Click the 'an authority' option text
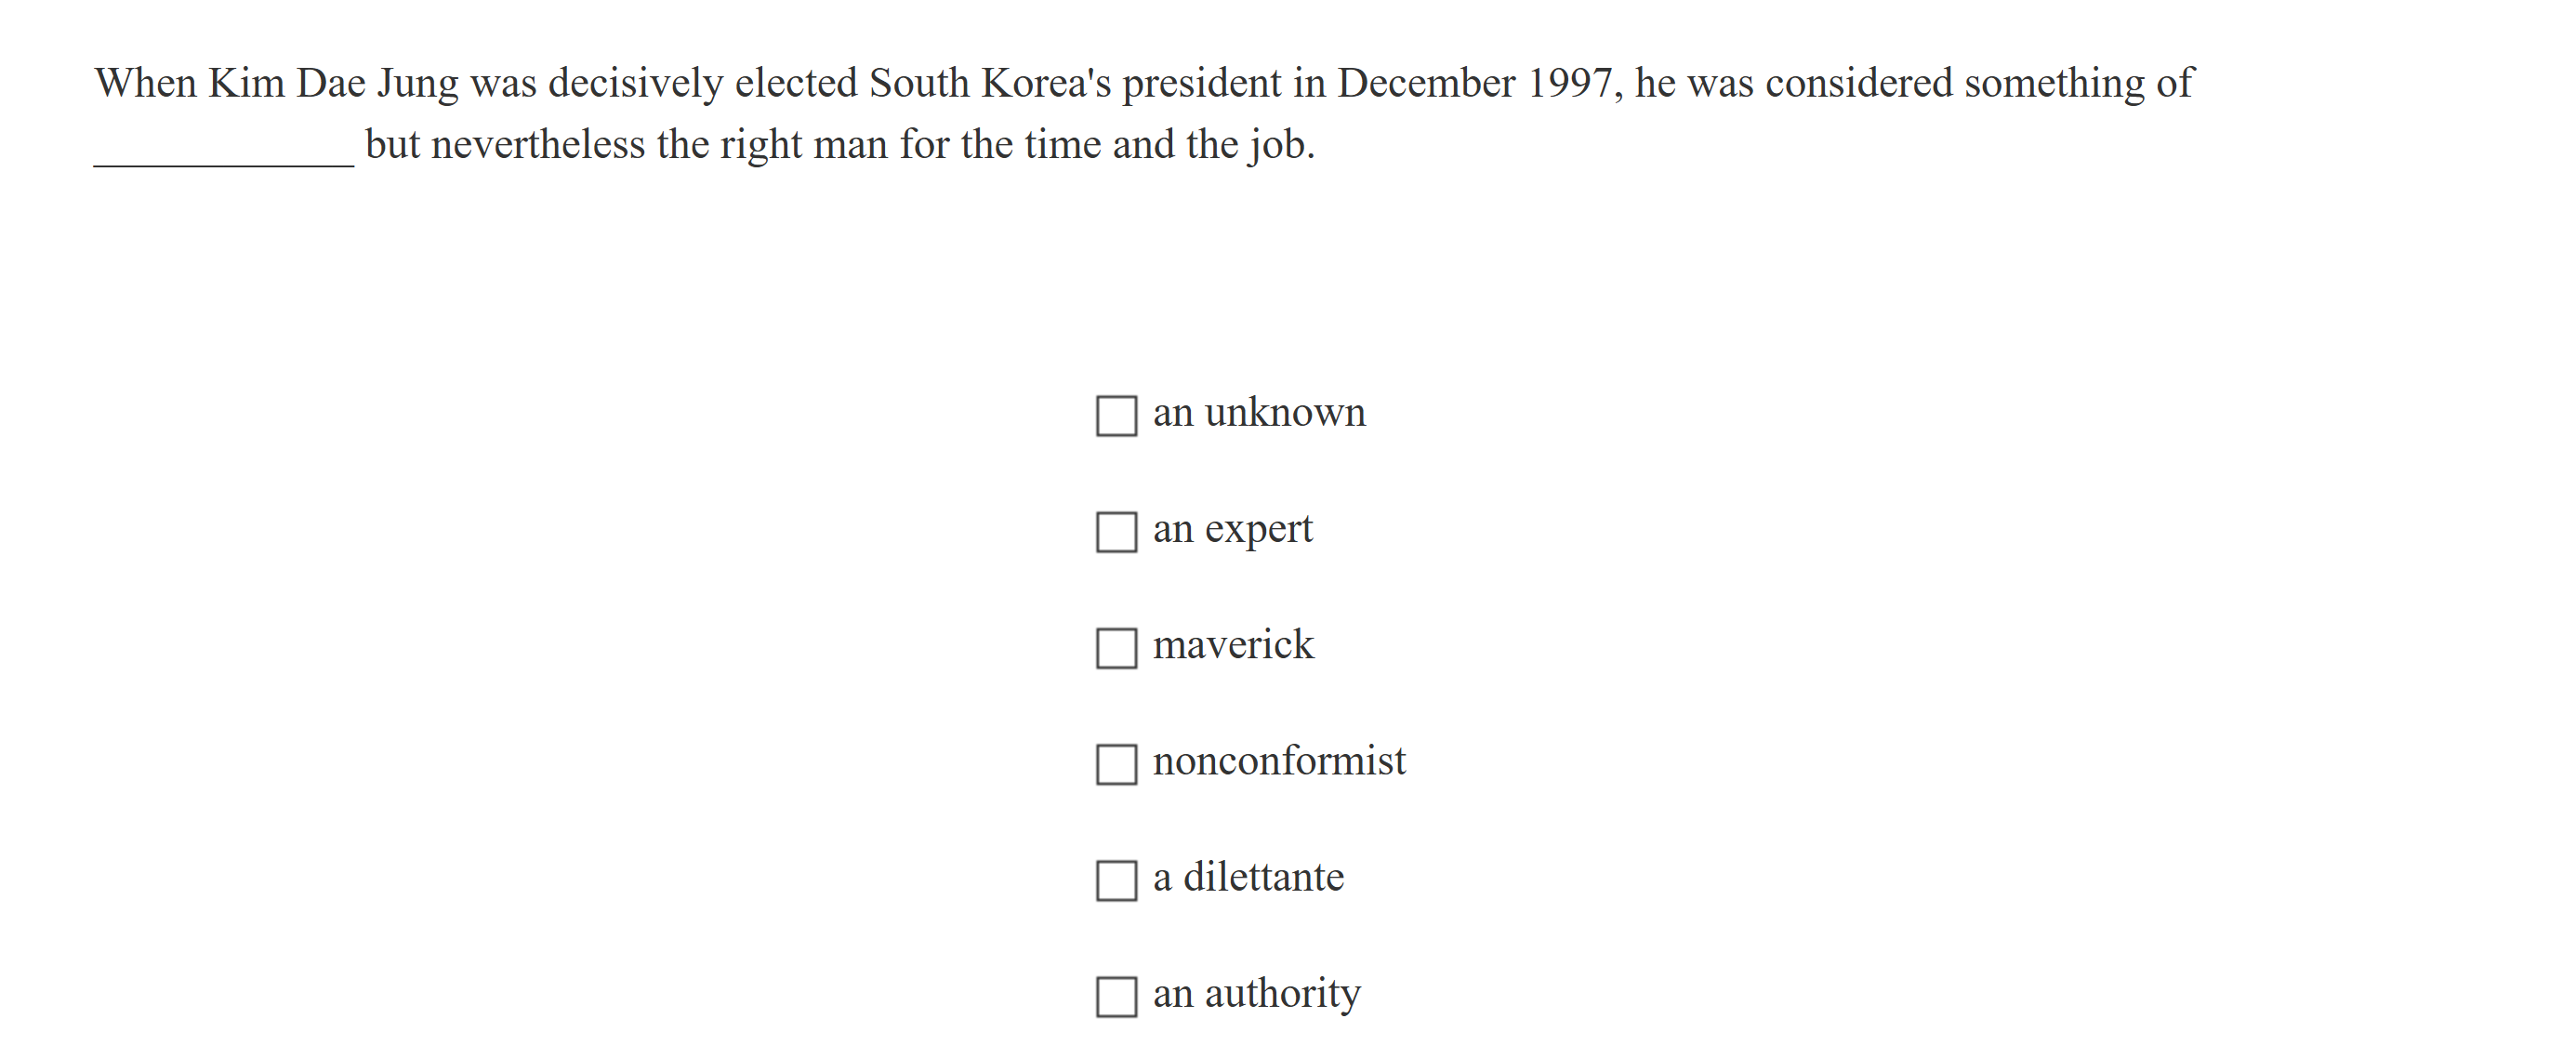The image size is (2576, 1045). pos(1256,993)
